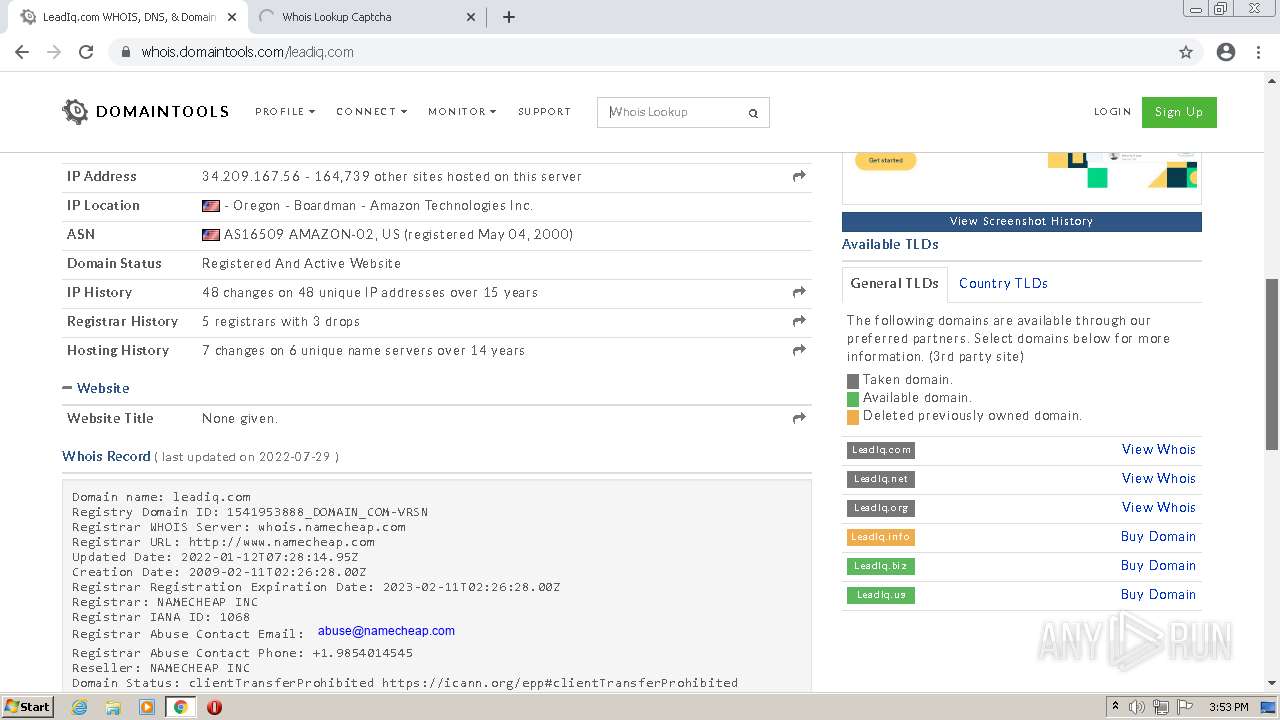The image size is (1280, 720).
Task: Open the Windows Start button
Action: pos(27,706)
